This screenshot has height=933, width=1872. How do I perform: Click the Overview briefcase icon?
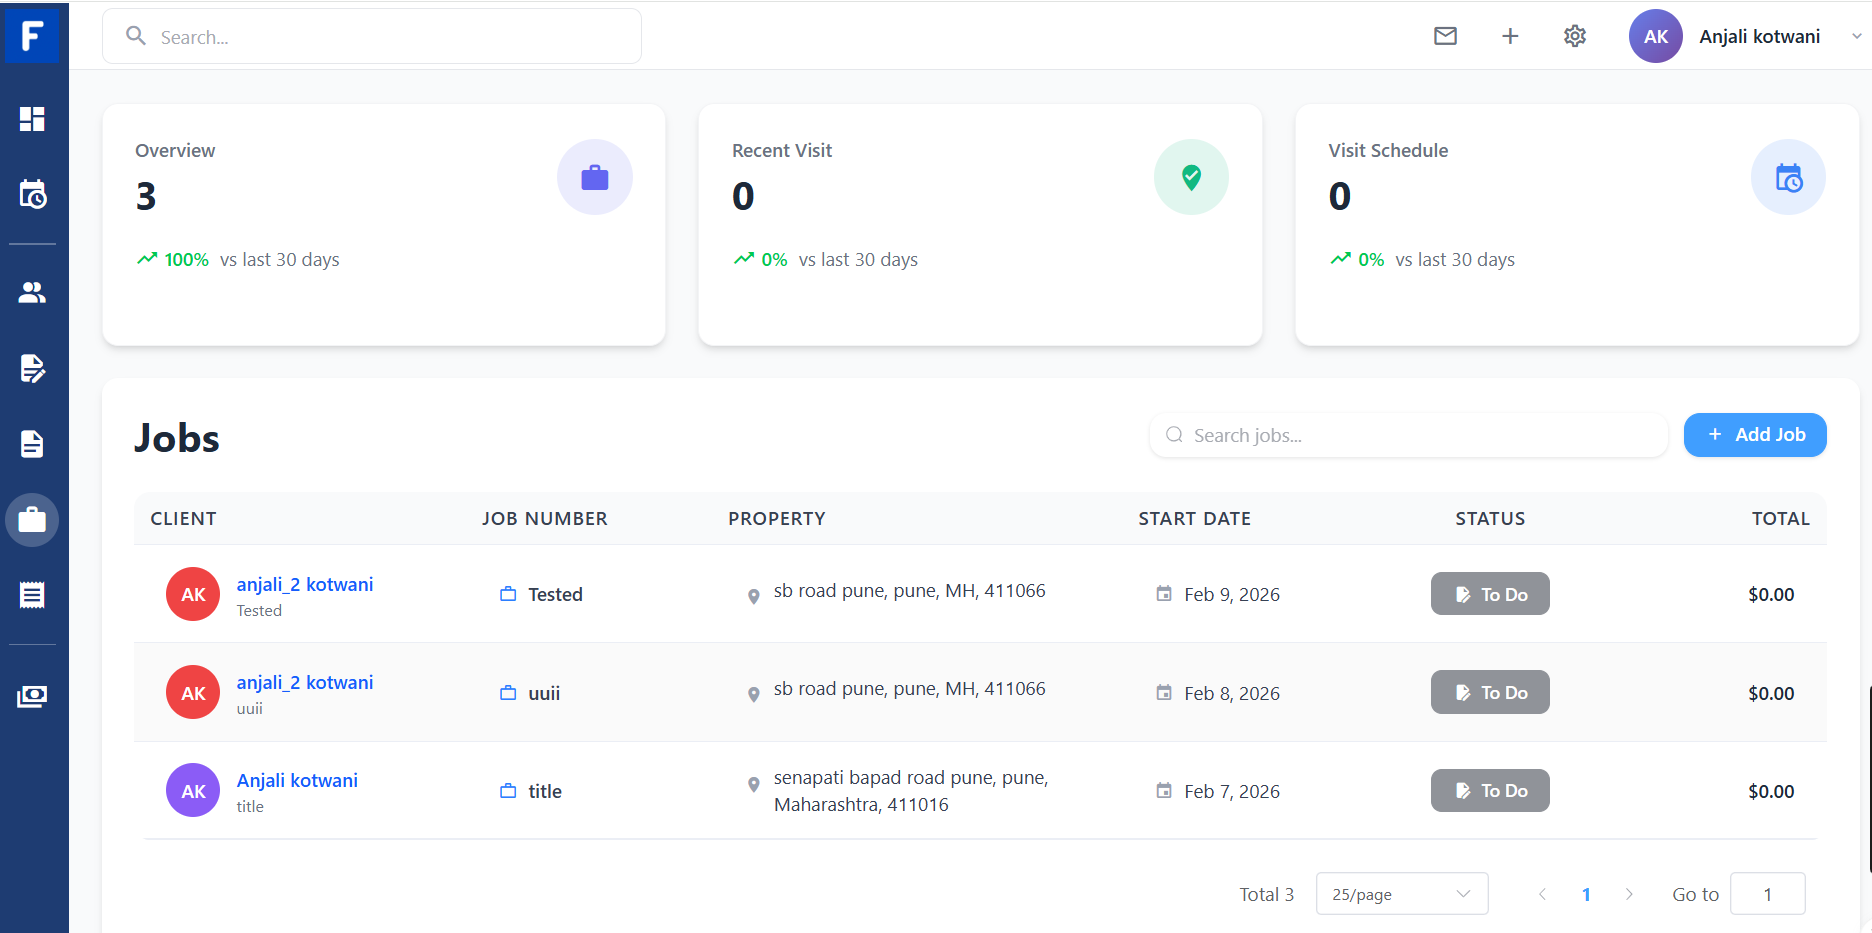[595, 177]
